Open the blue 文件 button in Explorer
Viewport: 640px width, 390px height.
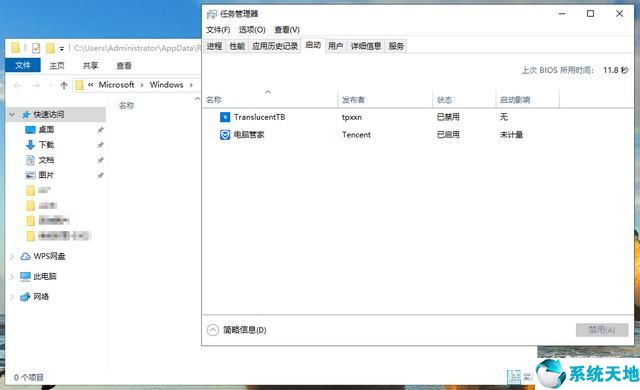pos(23,65)
